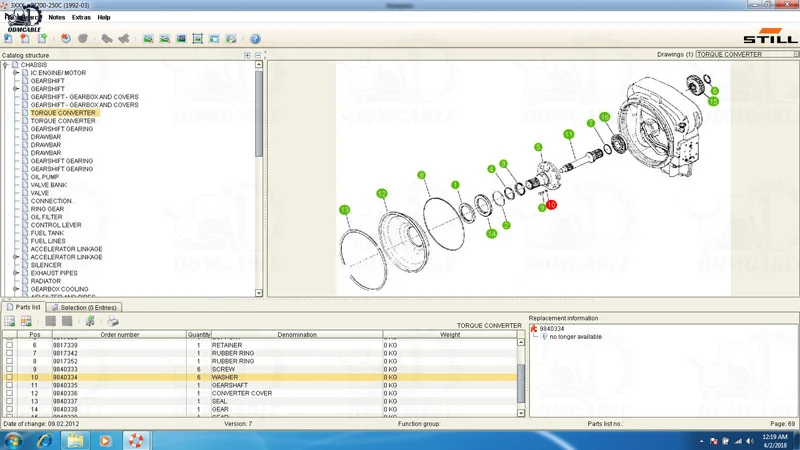Viewport: 800px width, 450px height.
Task: Tick the checkbox for RETAINER row
Action: pos(9,345)
